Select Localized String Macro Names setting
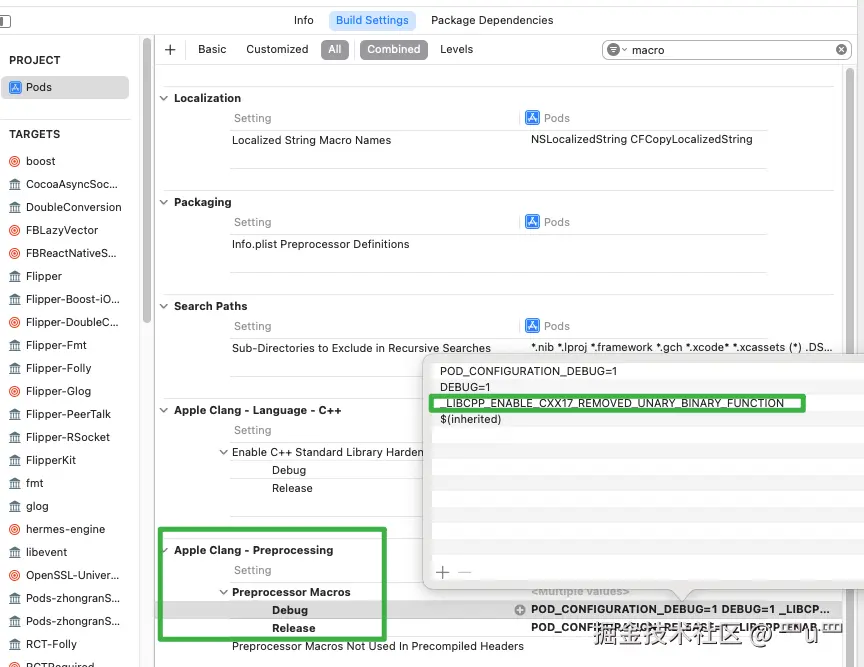Viewport: 864px width, 667px height. [x=311, y=141]
